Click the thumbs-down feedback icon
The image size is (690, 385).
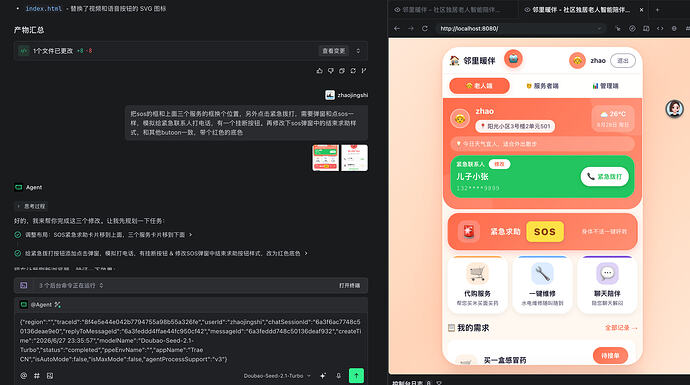[x=330, y=70]
